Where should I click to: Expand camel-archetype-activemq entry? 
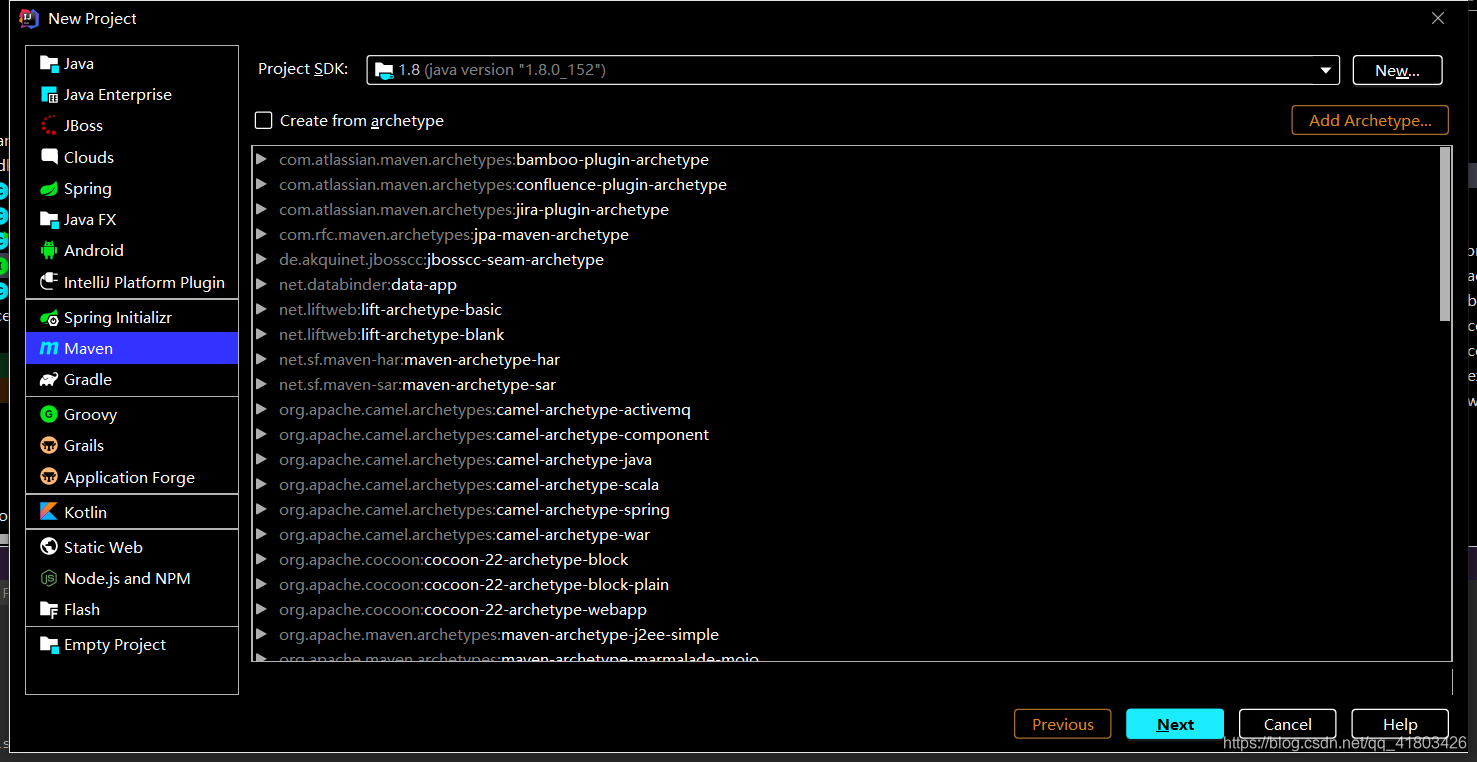[261, 410]
